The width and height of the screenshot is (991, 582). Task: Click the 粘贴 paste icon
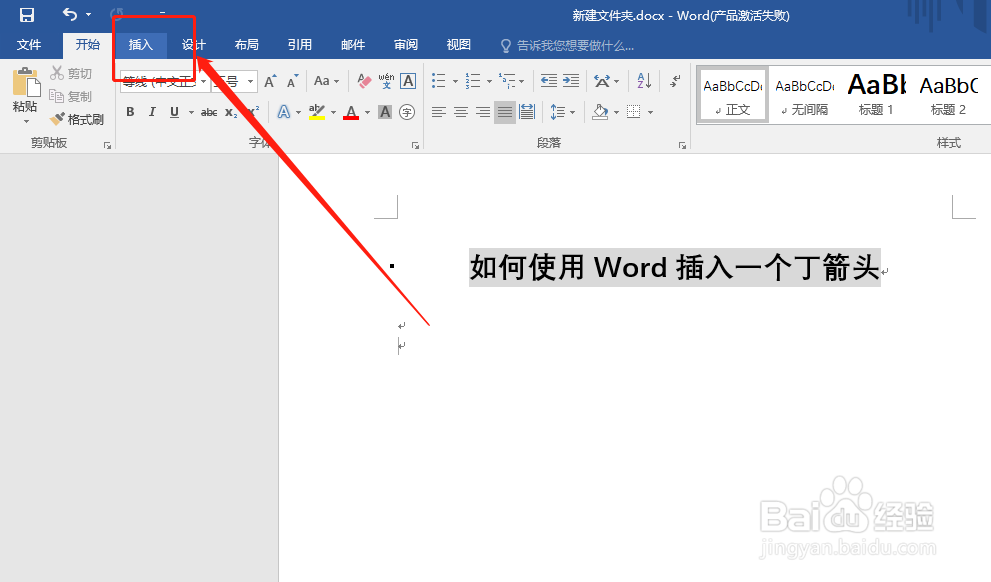[25, 83]
